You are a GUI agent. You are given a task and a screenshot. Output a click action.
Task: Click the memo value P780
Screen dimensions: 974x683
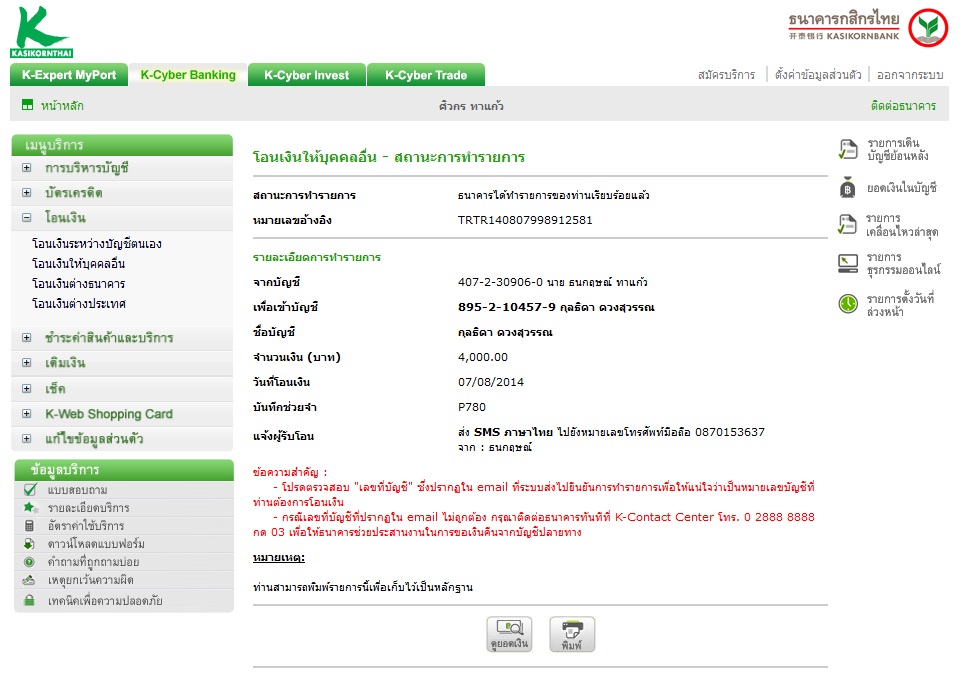pos(472,407)
